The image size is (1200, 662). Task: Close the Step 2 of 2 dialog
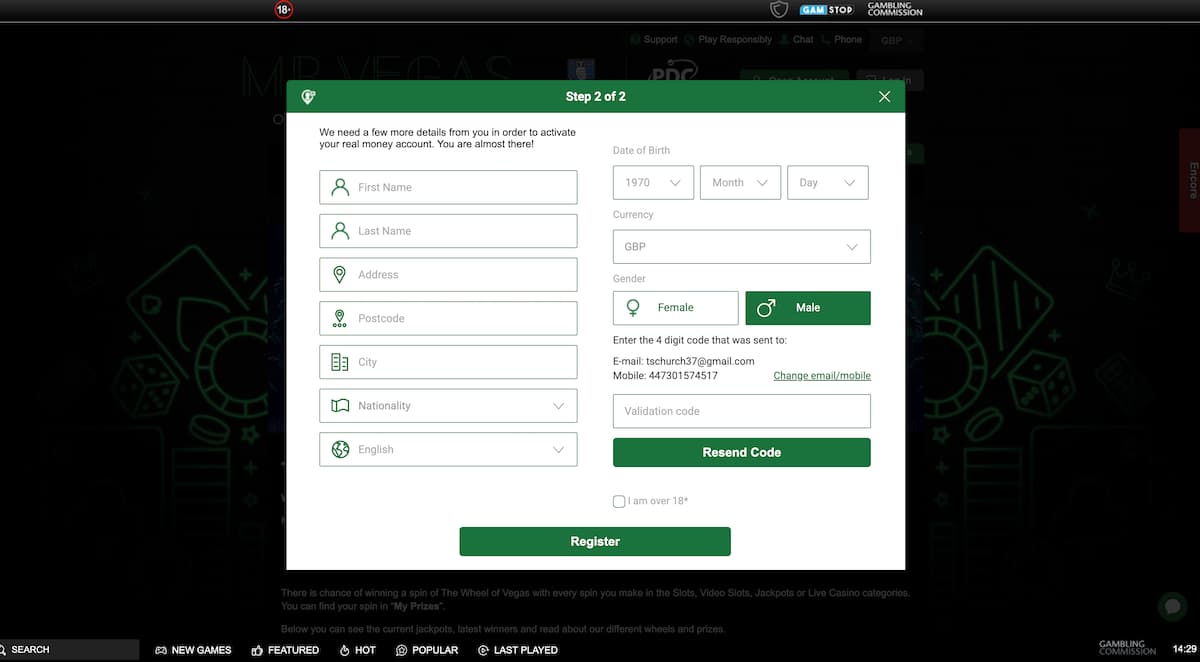[x=884, y=97]
